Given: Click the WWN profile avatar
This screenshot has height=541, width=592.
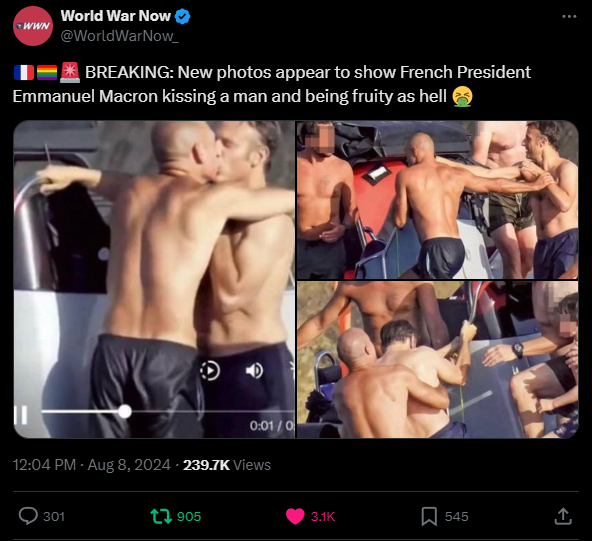Looking at the screenshot, I should tap(33, 26).
